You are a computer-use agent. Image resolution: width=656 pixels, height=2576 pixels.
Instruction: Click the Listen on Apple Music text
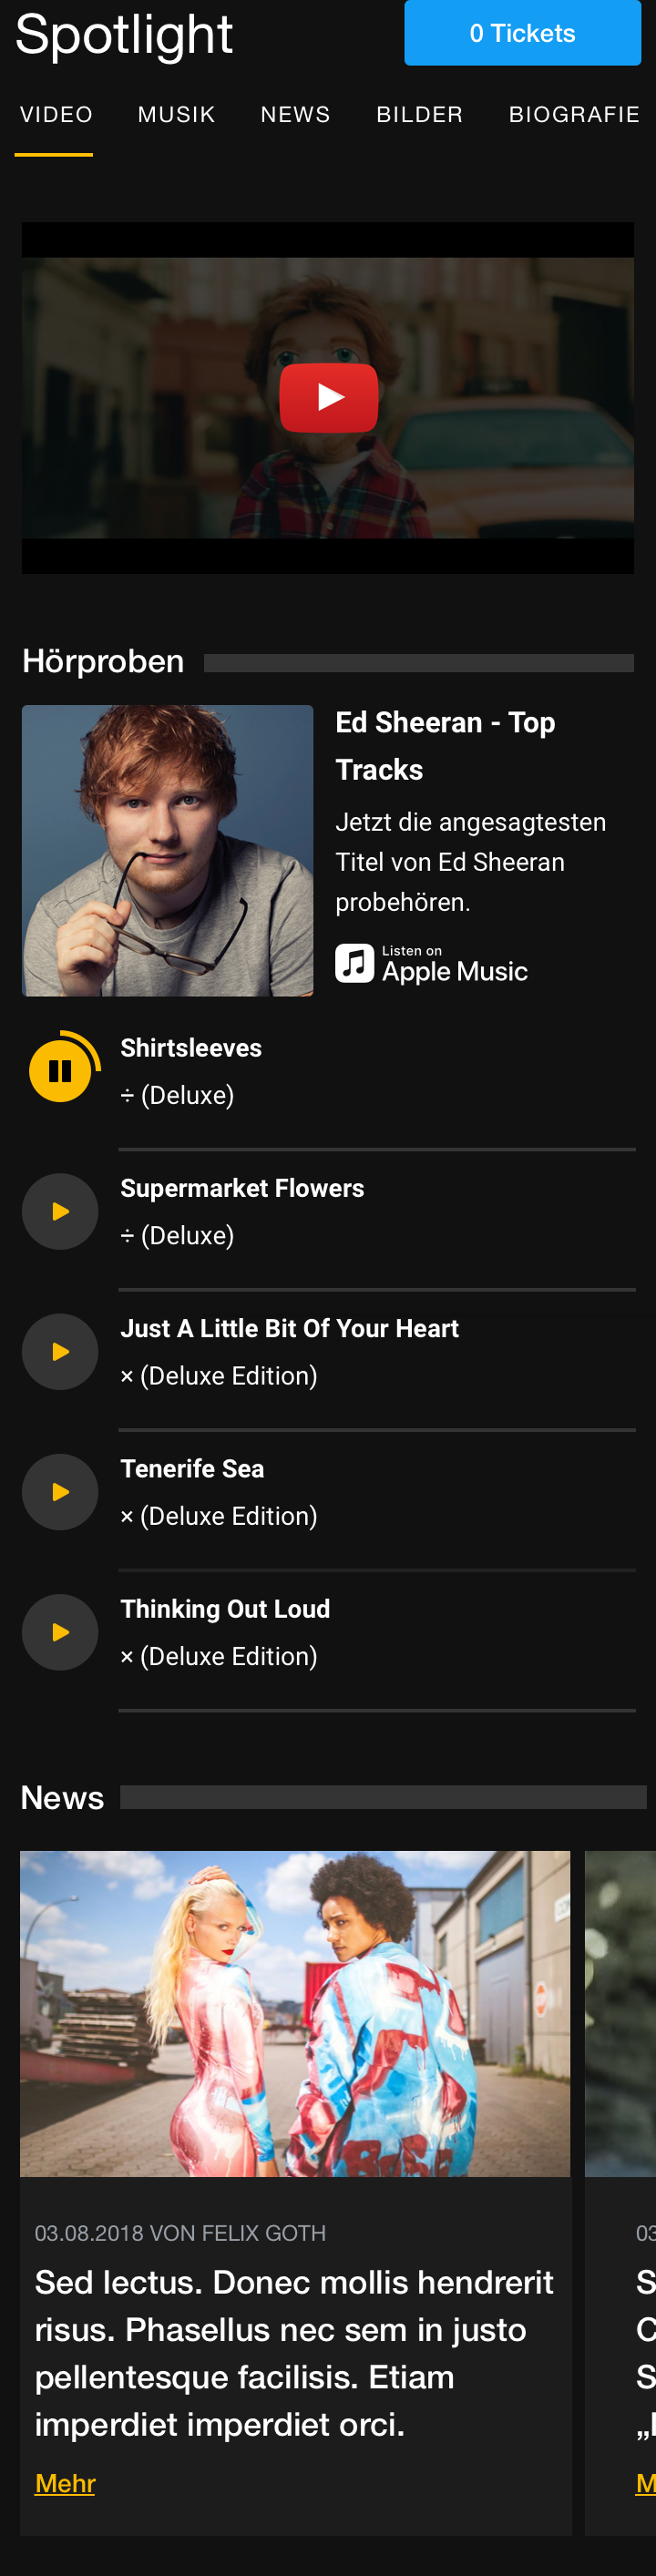click(x=455, y=965)
